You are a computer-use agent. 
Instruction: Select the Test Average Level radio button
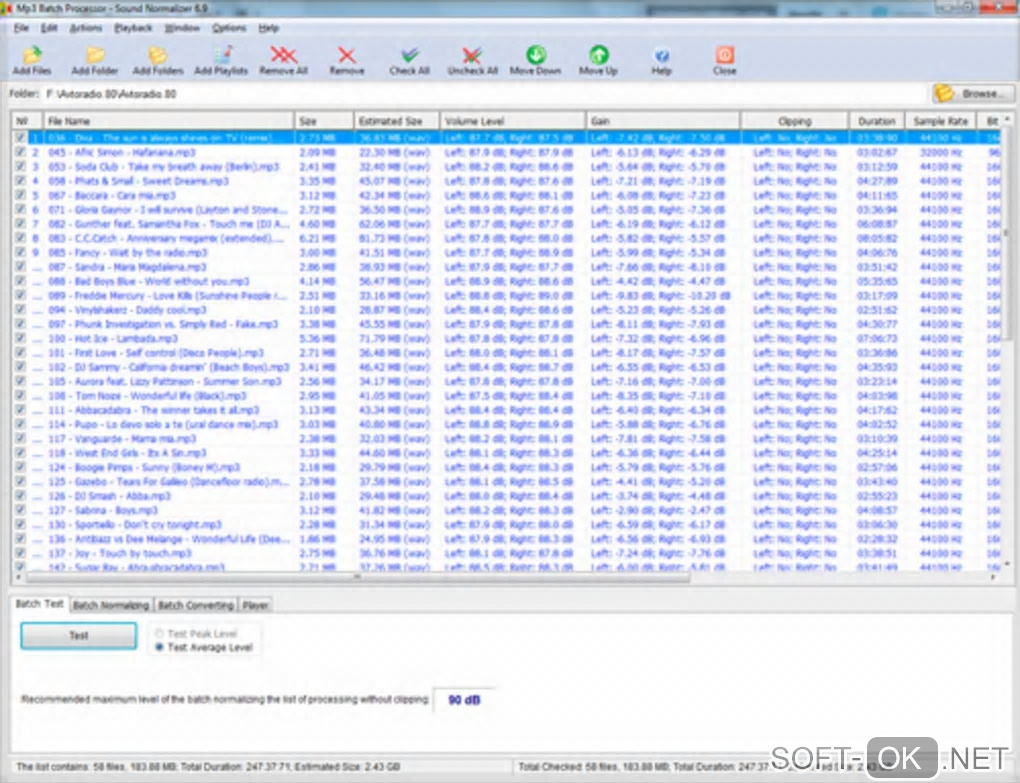point(159,647)
